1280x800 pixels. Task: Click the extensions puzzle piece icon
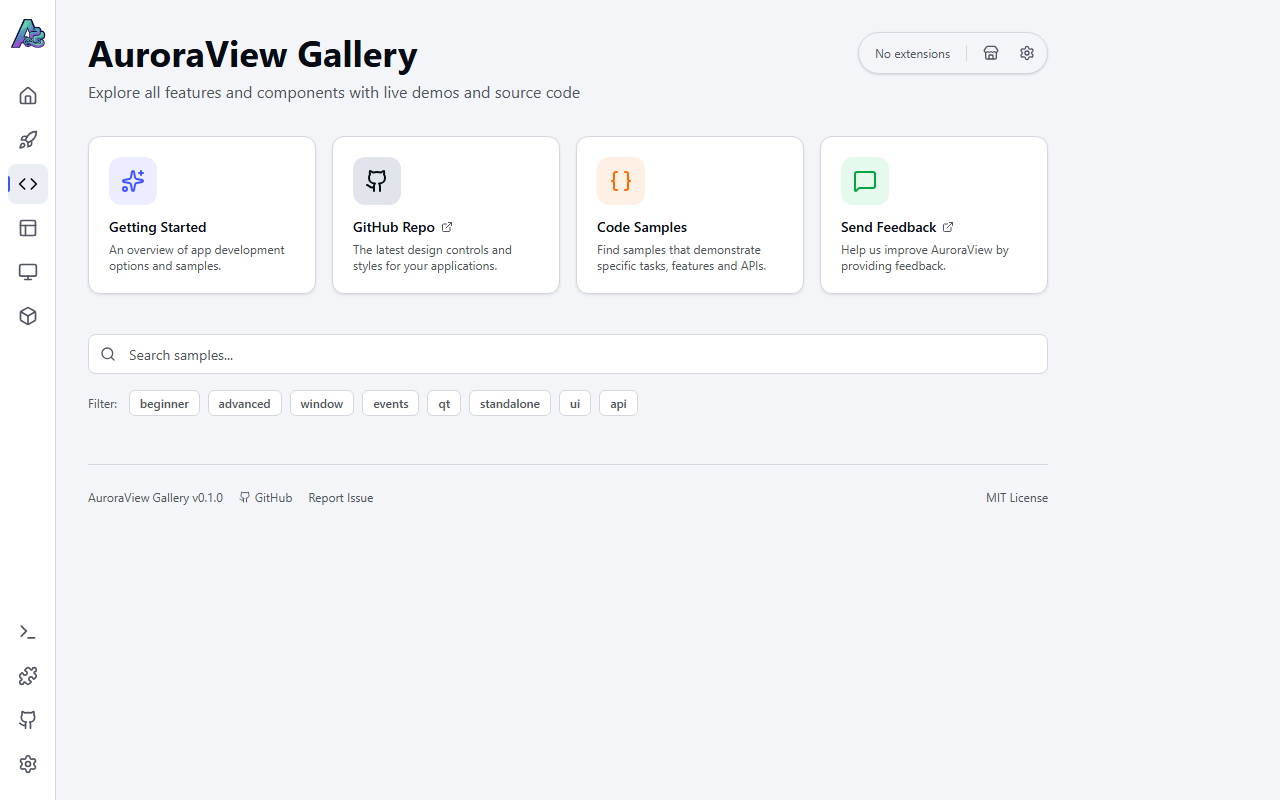coord(27,676)
